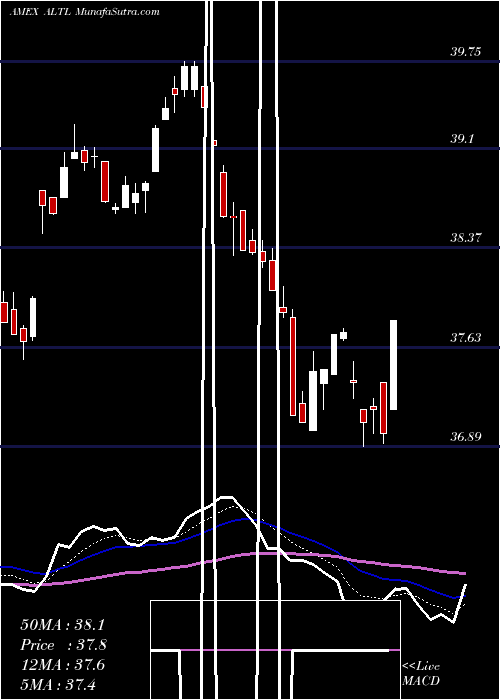This screenshot has height=700, width=500.
Task: Click the AMEX ALTL MunafaSutra.com title
Action: pyautogui.click(x=84, y=12)
